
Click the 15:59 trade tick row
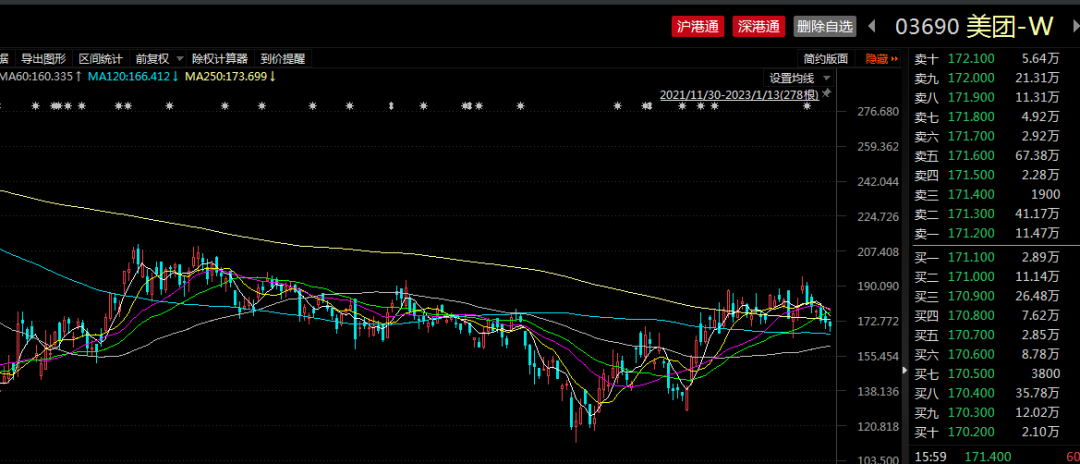pyautogui.click(x=996, y=456)
